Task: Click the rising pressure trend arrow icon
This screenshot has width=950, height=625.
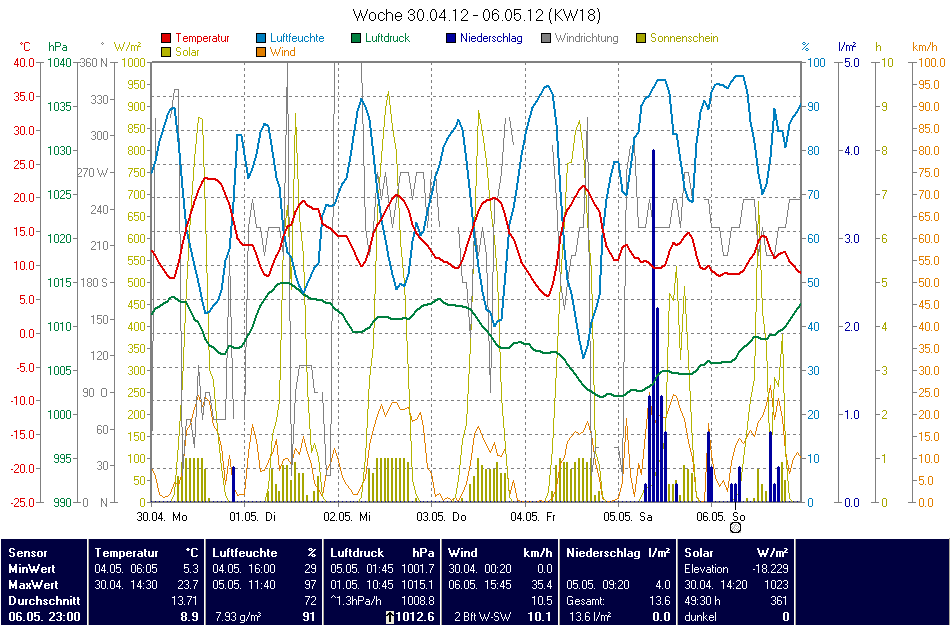Action: coord(390,617)
